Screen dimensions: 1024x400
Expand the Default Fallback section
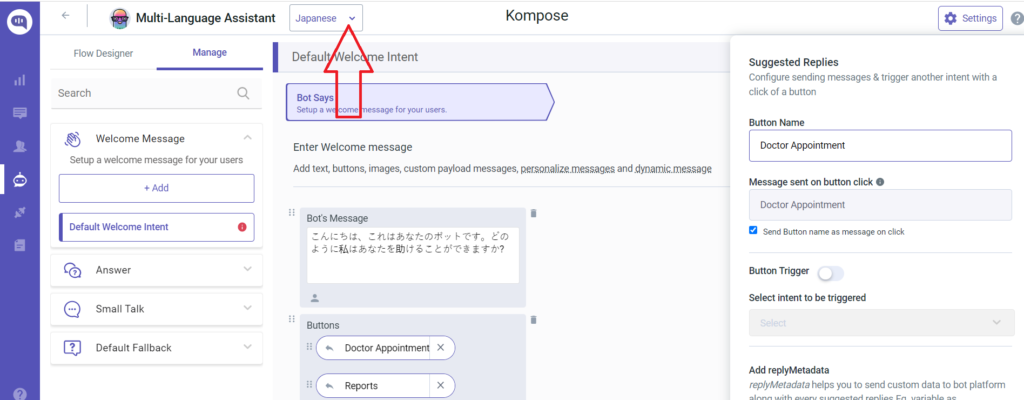click(x=248, y=347)
